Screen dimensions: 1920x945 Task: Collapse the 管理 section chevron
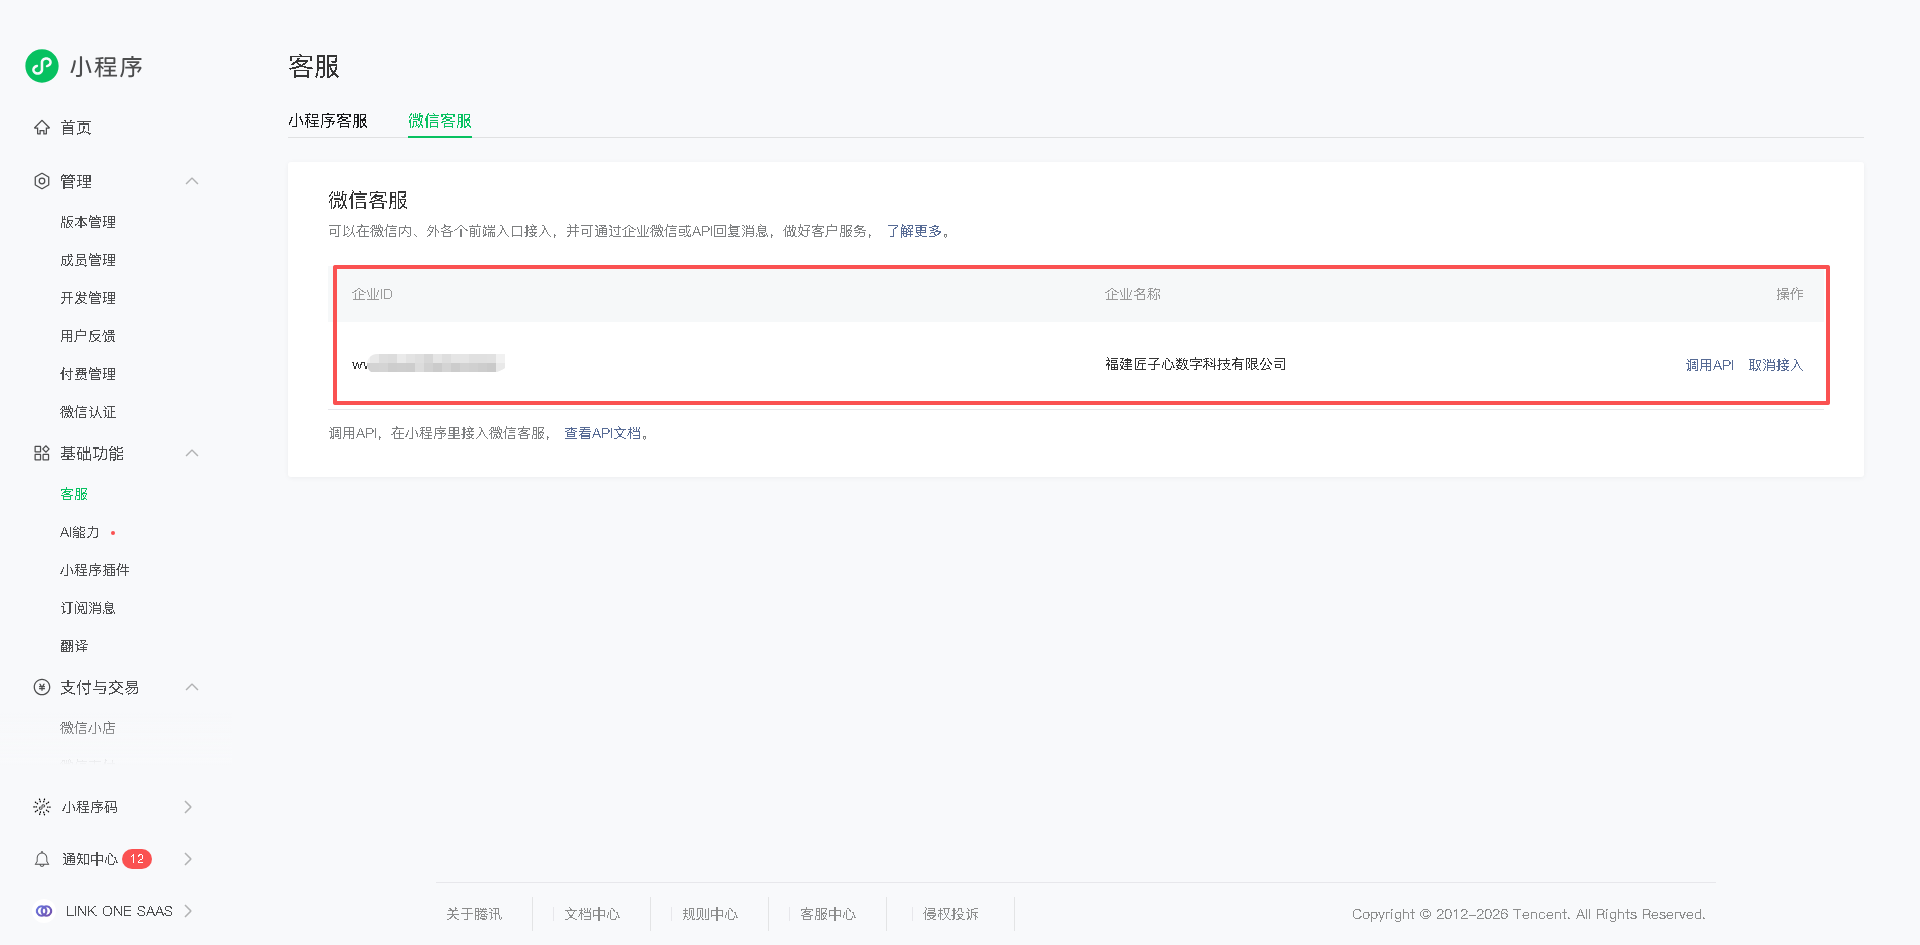(x=192, y=181)
